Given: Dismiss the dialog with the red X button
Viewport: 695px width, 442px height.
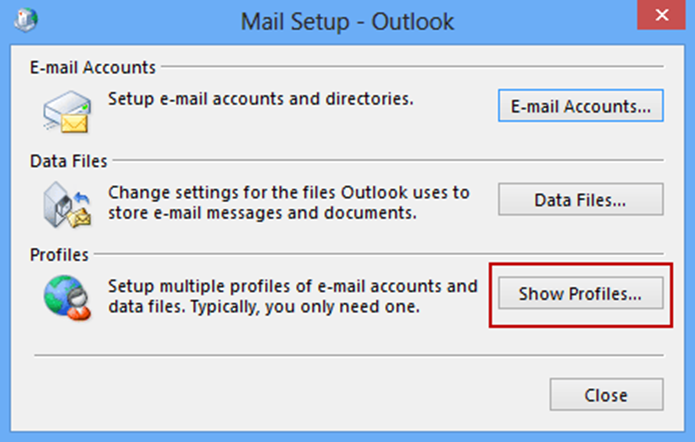Looking at the screenshot, I should pos(661,15).
